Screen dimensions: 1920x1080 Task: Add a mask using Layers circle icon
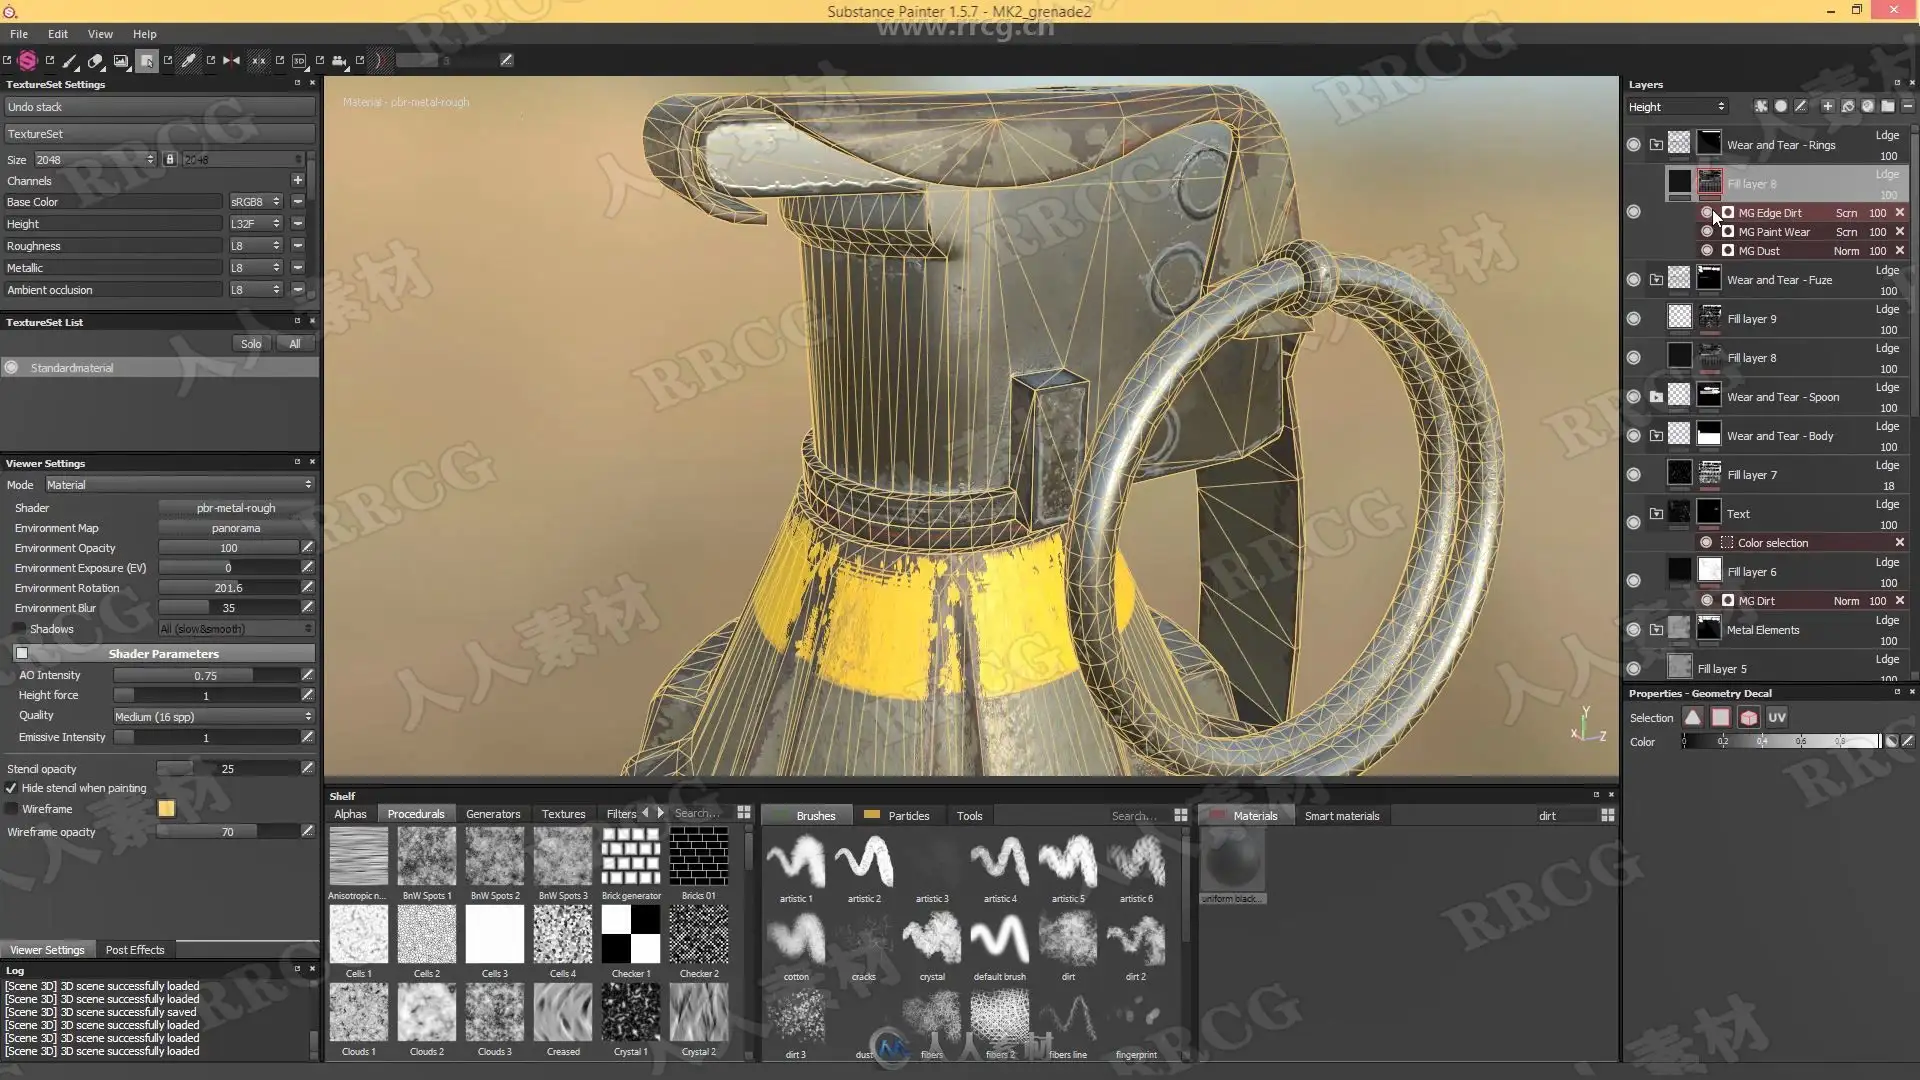1781,106
